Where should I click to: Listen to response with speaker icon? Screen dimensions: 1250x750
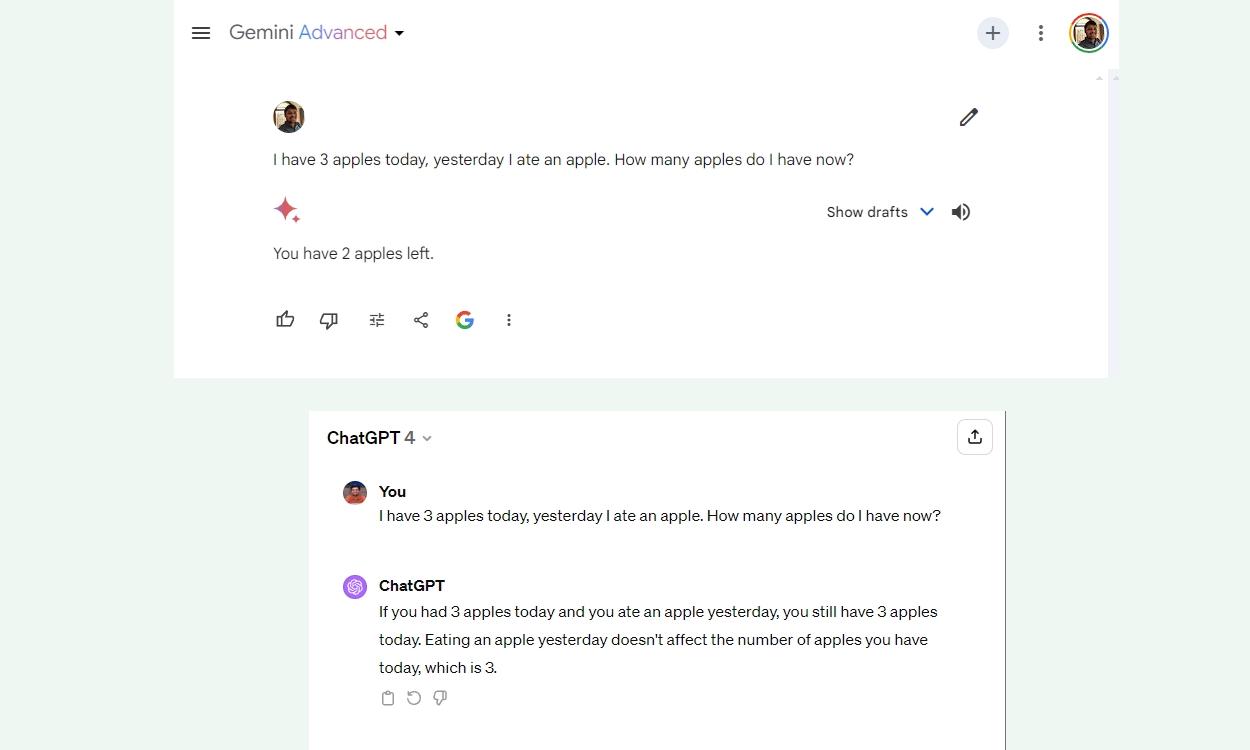tap(961, 212)
